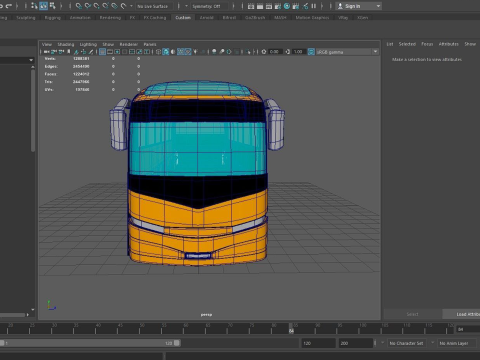Select by component type mode icon
Image resolution: width=480 pixels, height=360 pixels.
[x=52, y=6]
